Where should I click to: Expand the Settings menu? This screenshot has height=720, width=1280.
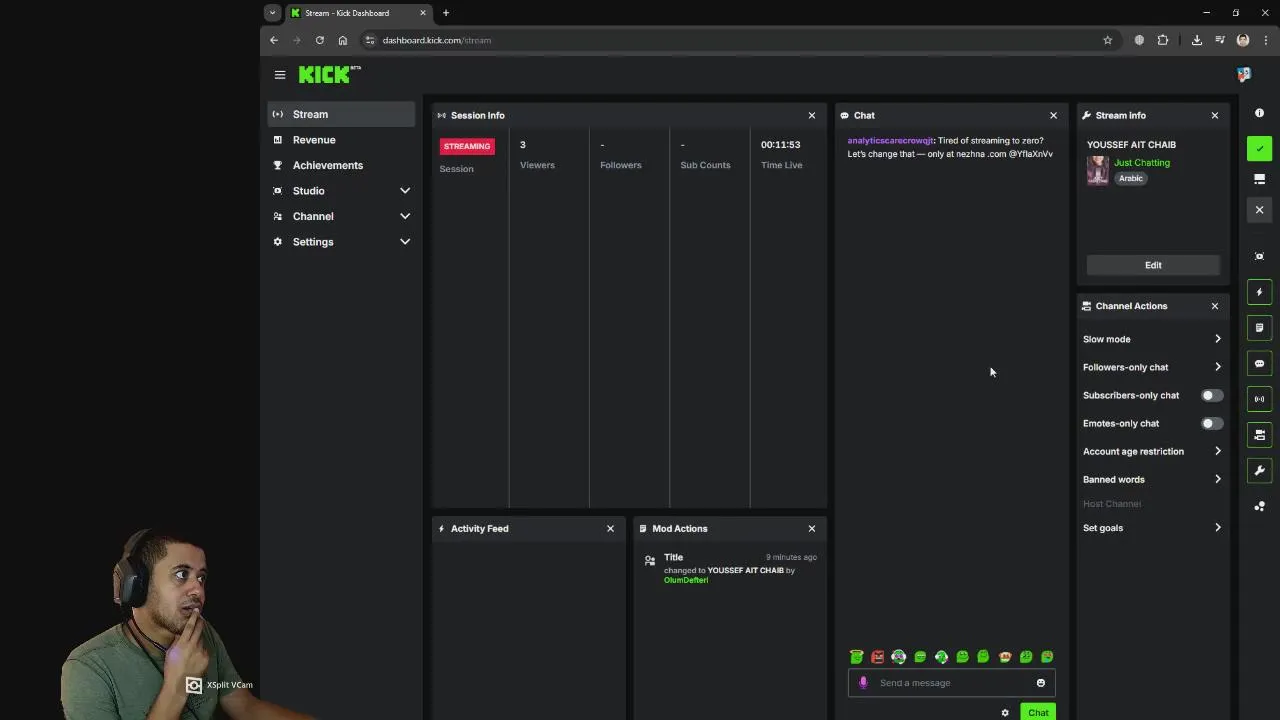coord(341,241)
